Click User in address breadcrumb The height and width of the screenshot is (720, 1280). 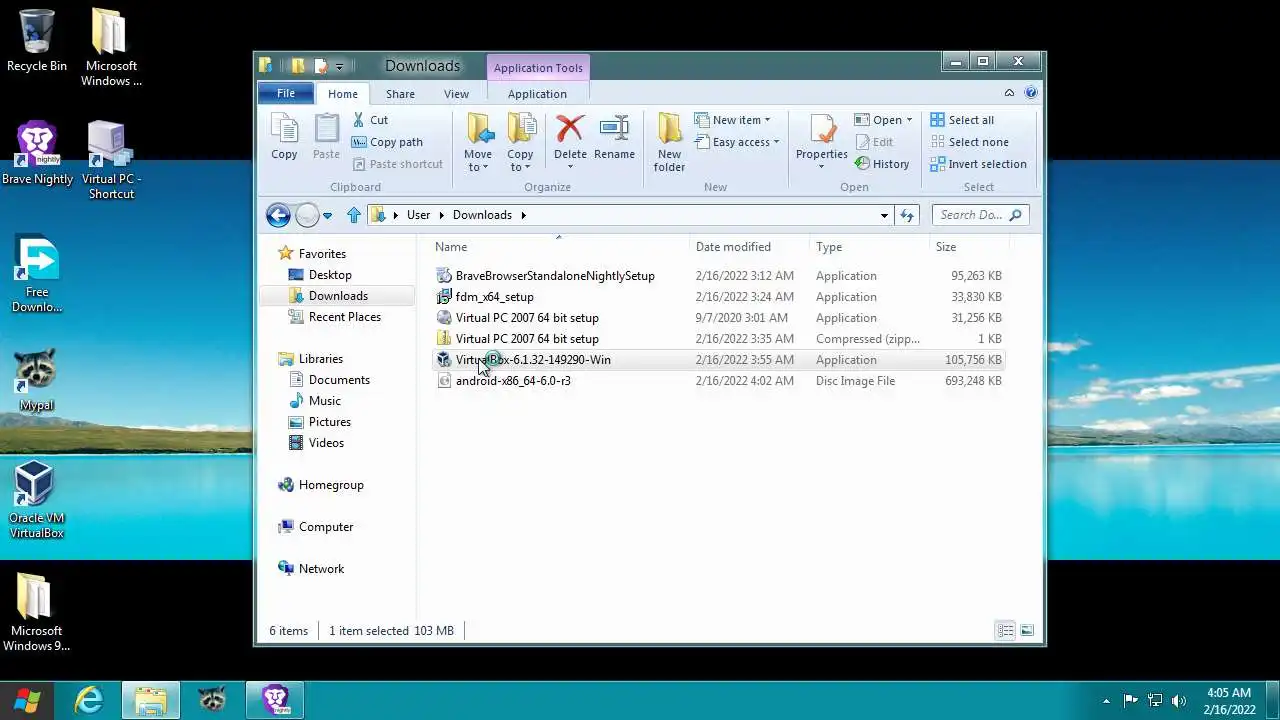click(418, 215)
